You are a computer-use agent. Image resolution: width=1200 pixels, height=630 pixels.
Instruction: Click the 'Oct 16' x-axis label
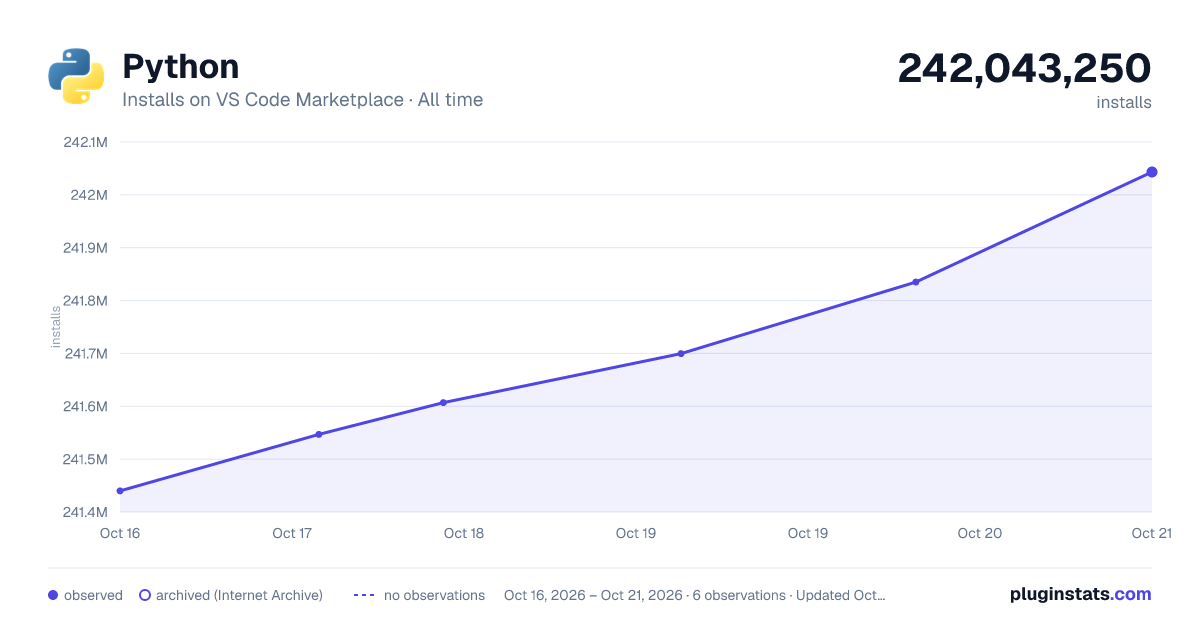[120, 533]
